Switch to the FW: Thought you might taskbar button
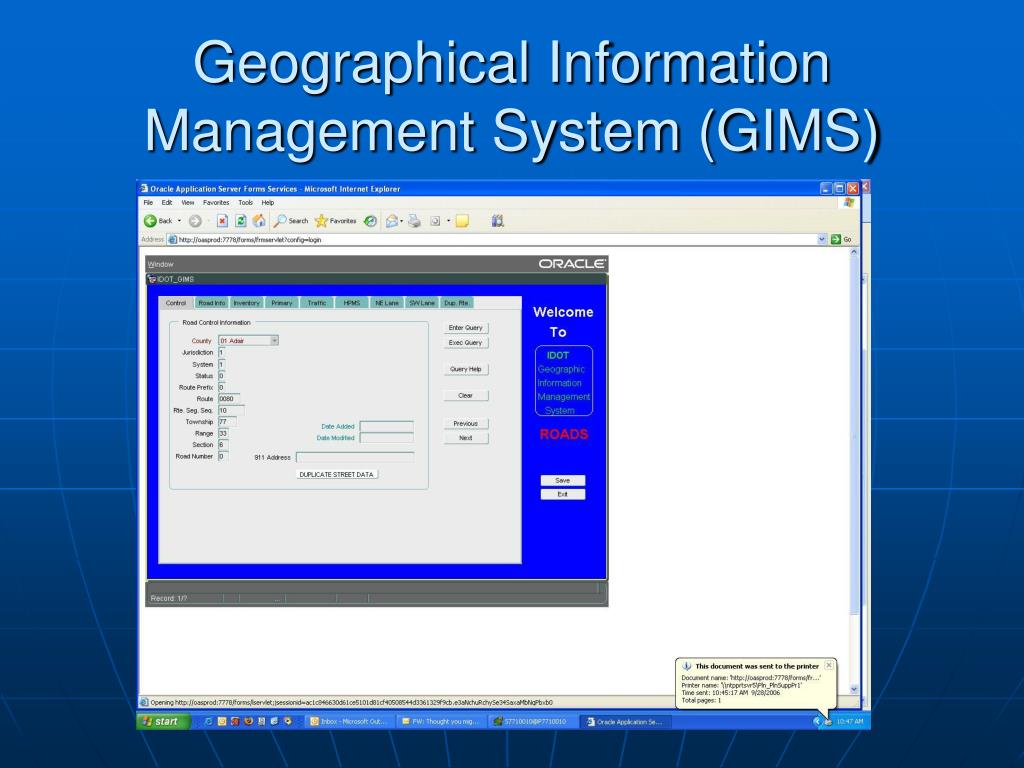The image size is (1024, 768). click(x=441, y=722)
